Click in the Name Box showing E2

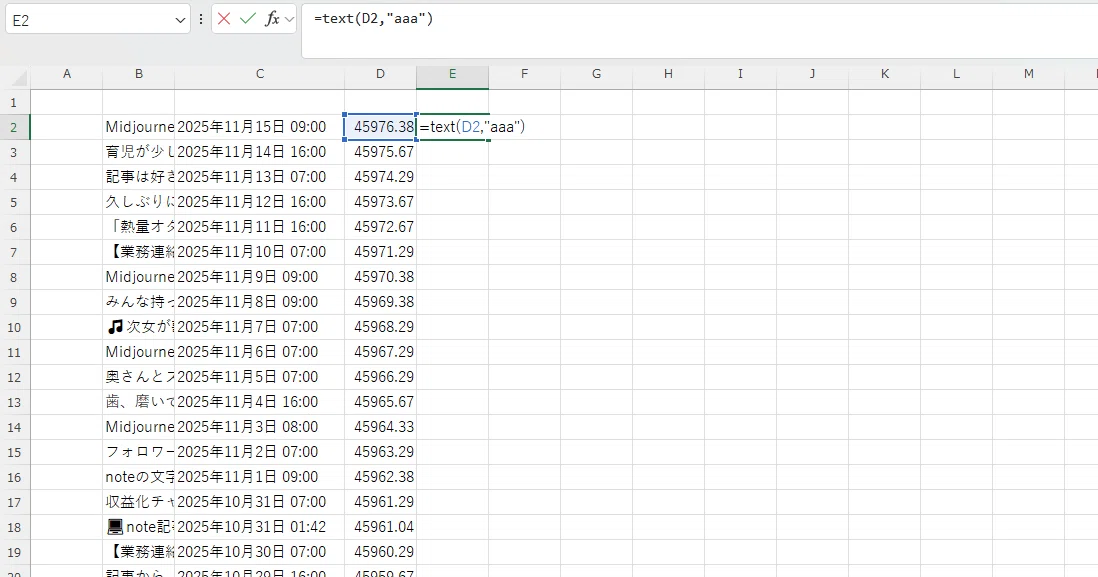(x=90, y=20)
